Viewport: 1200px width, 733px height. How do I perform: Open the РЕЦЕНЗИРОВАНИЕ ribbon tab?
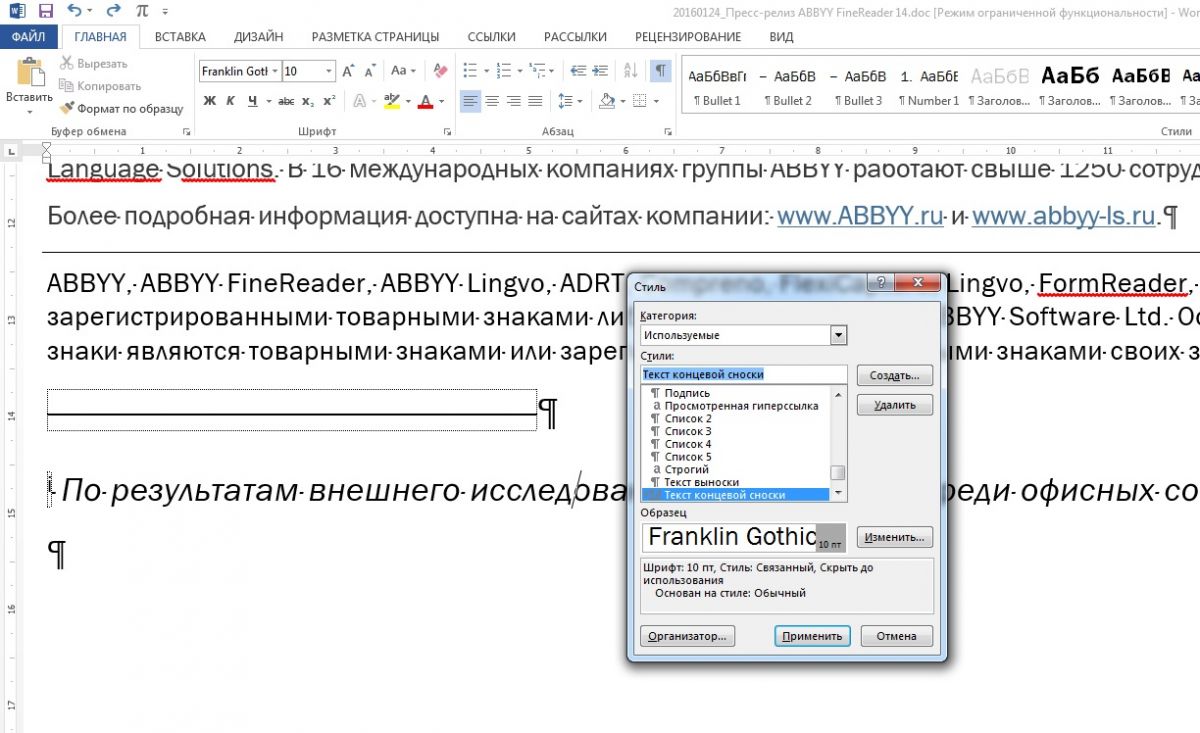[x=688, y=37]
